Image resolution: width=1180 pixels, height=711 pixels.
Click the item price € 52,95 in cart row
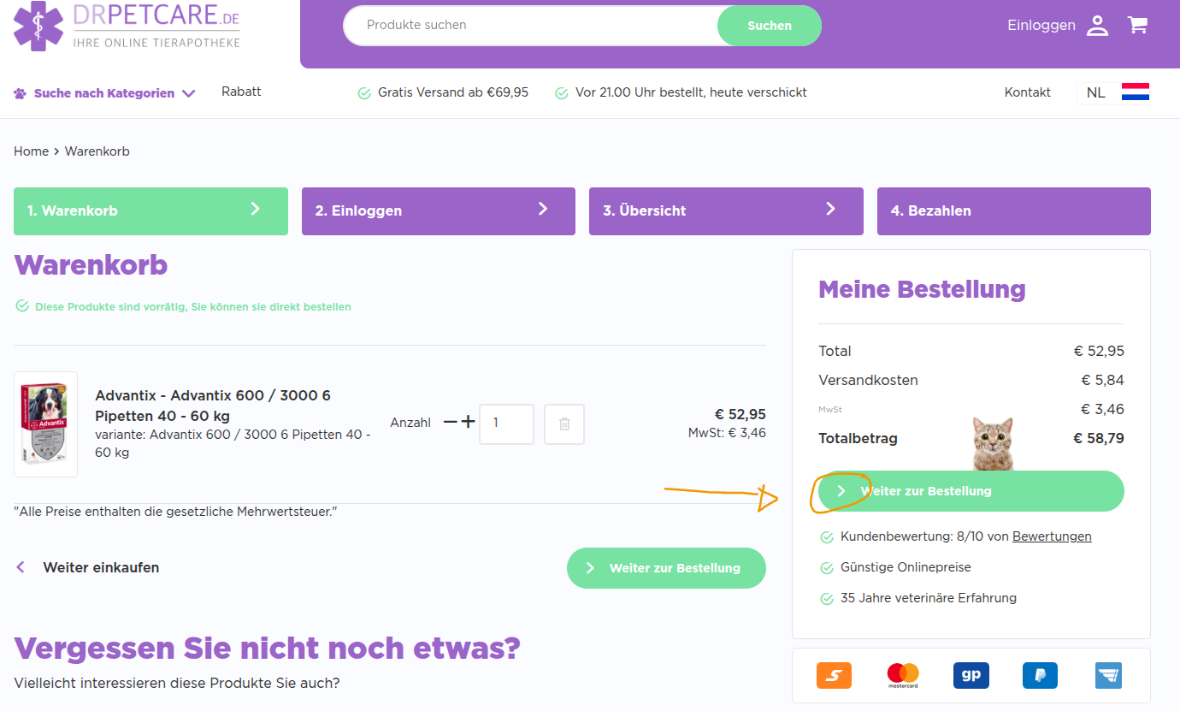click(740, 415)
